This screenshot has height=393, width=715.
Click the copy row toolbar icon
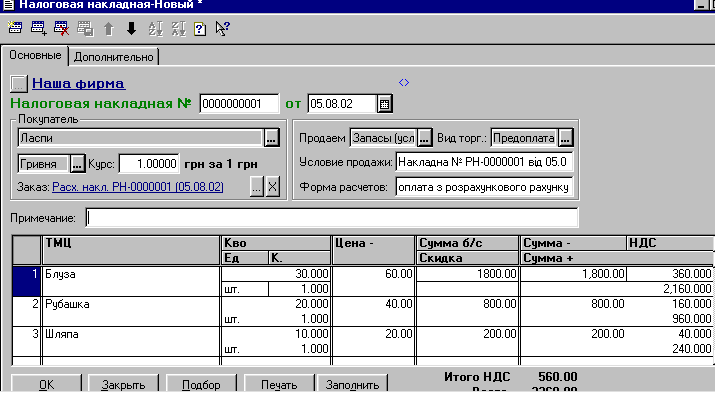tap(85, 29)
